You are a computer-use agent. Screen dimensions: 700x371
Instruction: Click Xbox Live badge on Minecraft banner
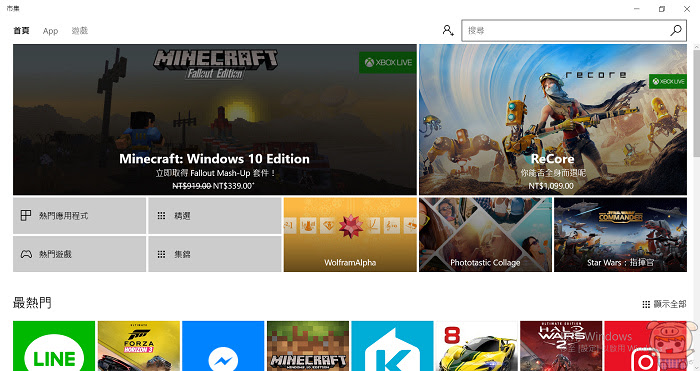click(388, 63)
